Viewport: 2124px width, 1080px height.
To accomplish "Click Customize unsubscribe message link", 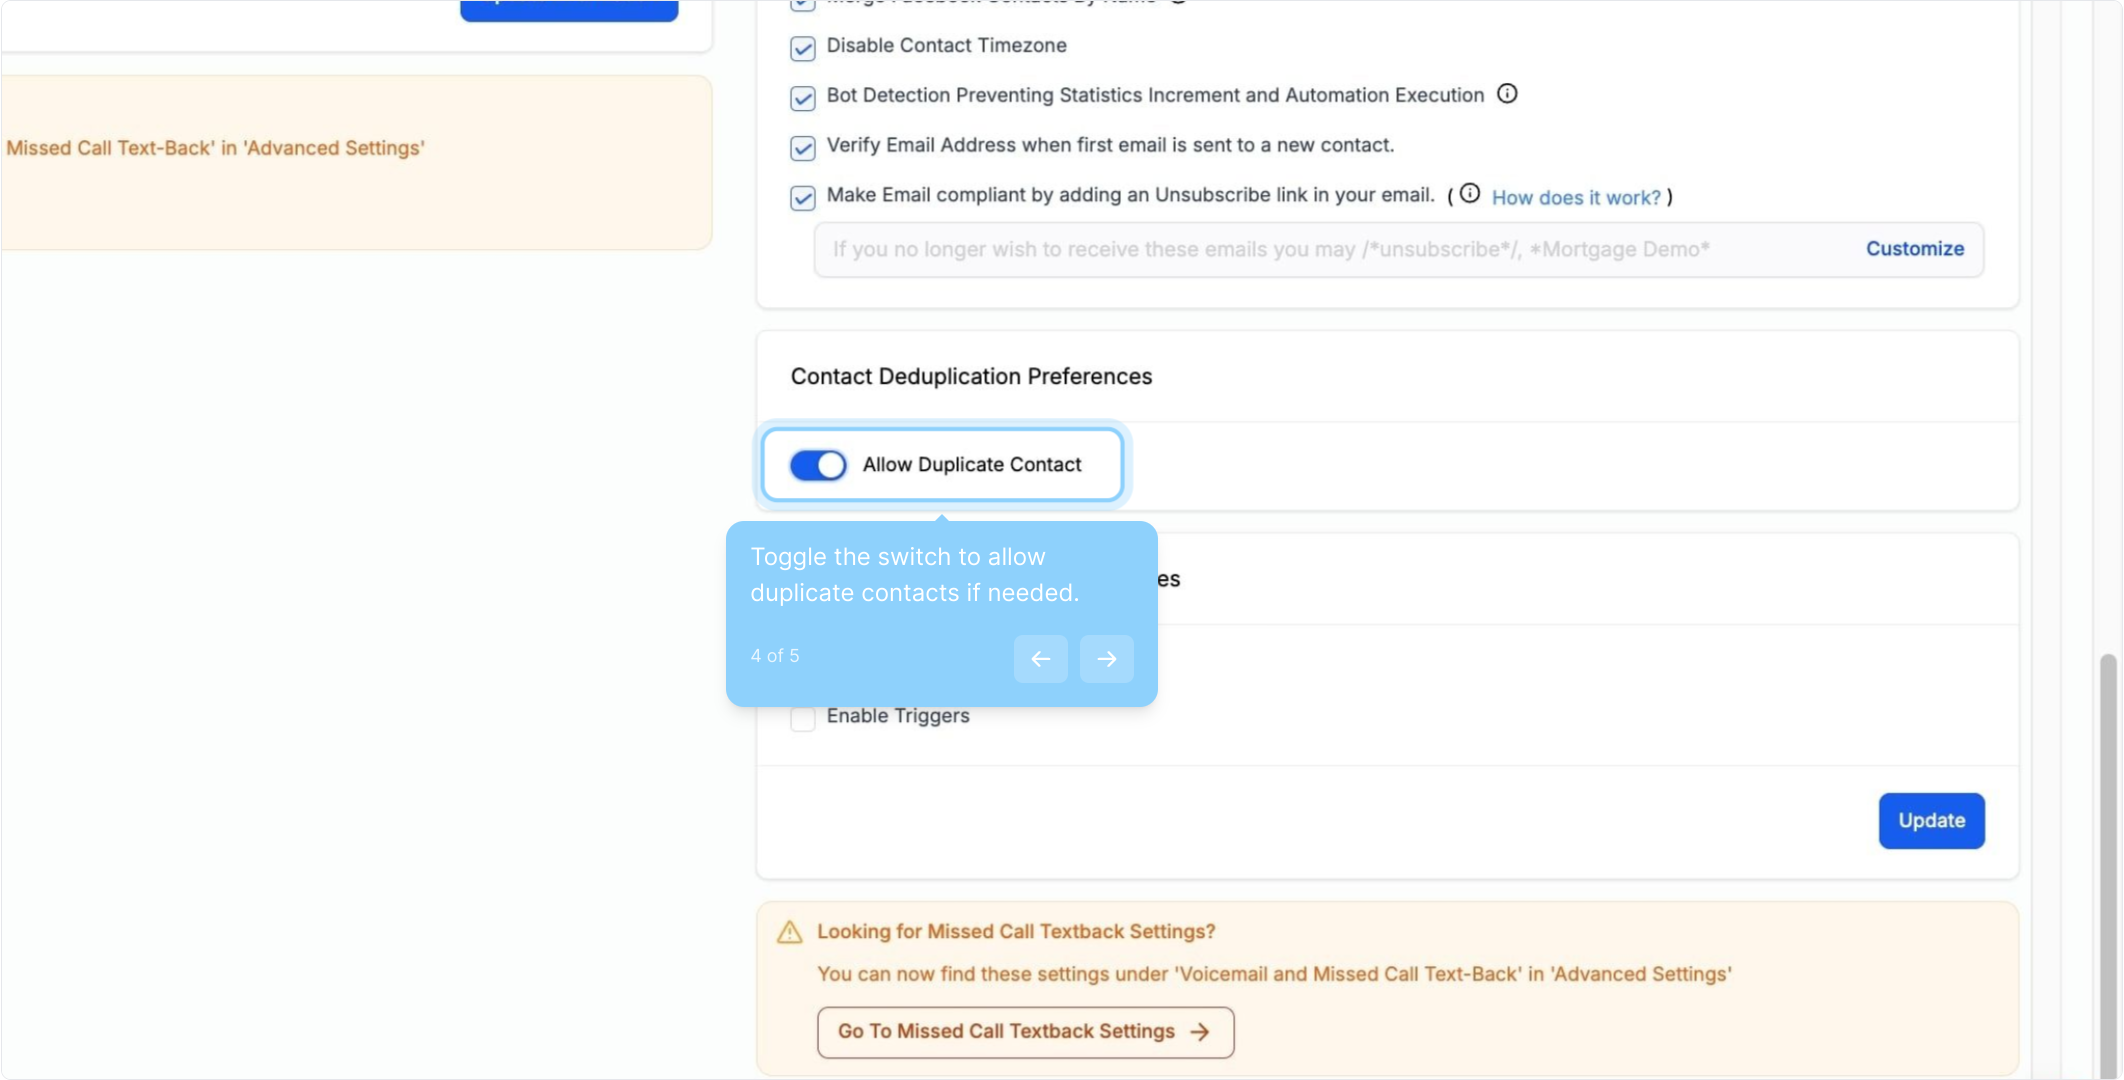I will (1914, 249).
